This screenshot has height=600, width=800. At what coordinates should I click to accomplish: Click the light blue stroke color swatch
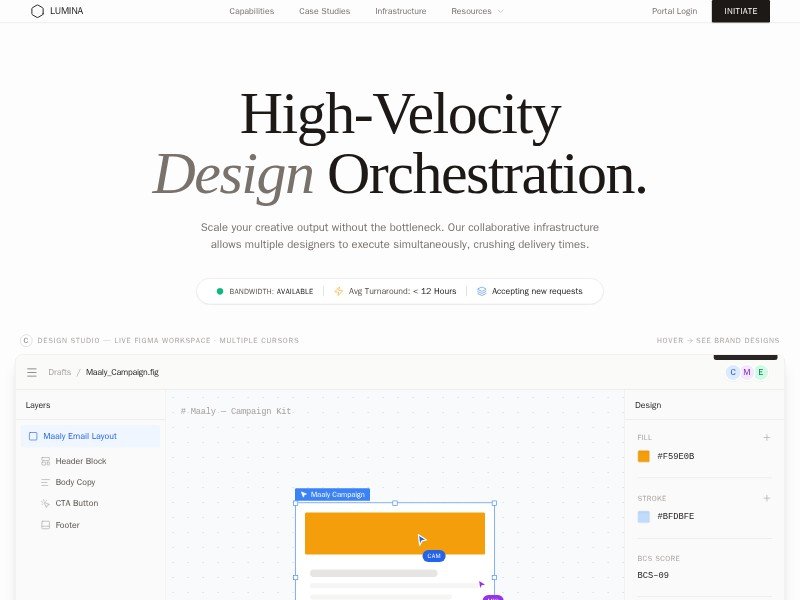tap(644, 517)
